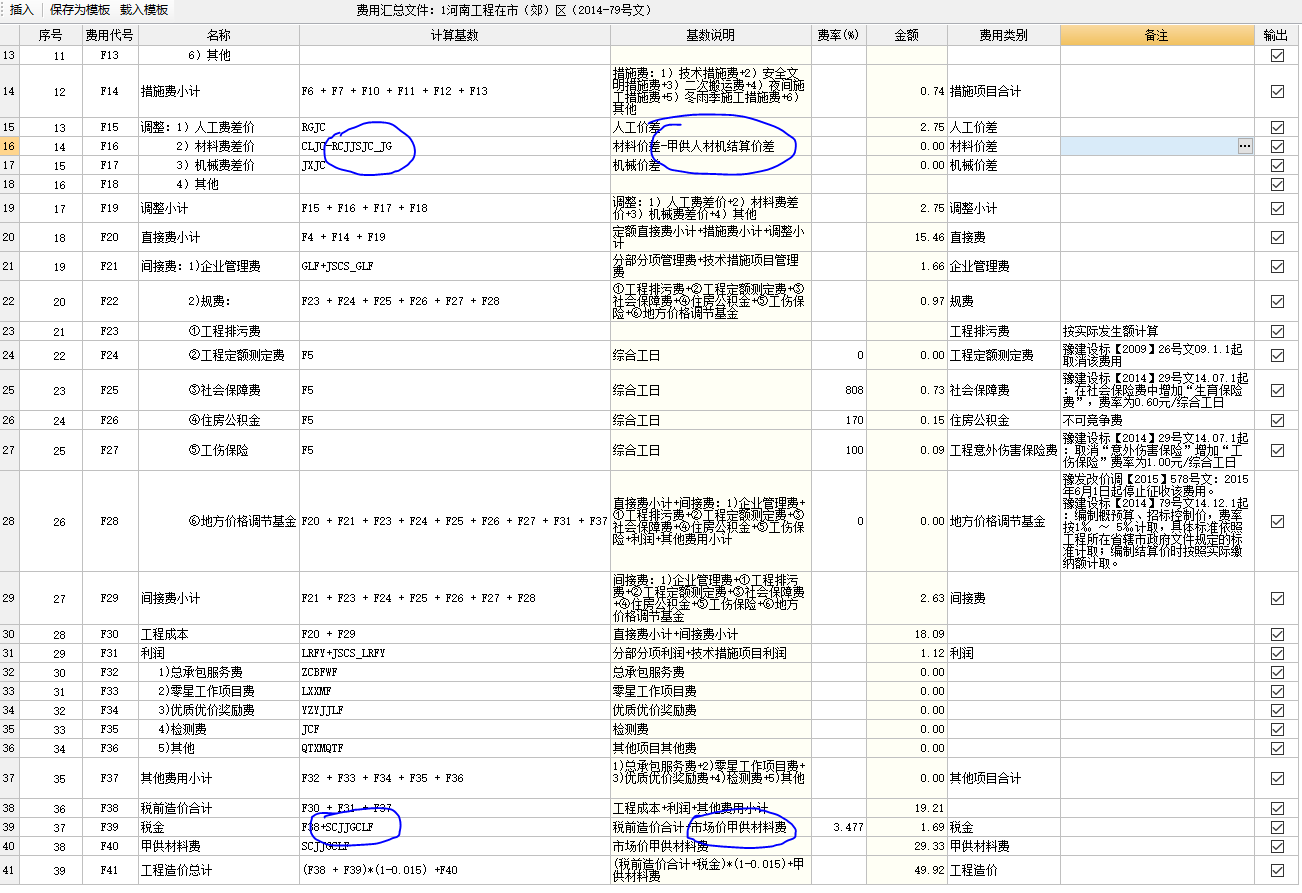
Task: Select the 间接费小计 name cell
Action: 218,598
